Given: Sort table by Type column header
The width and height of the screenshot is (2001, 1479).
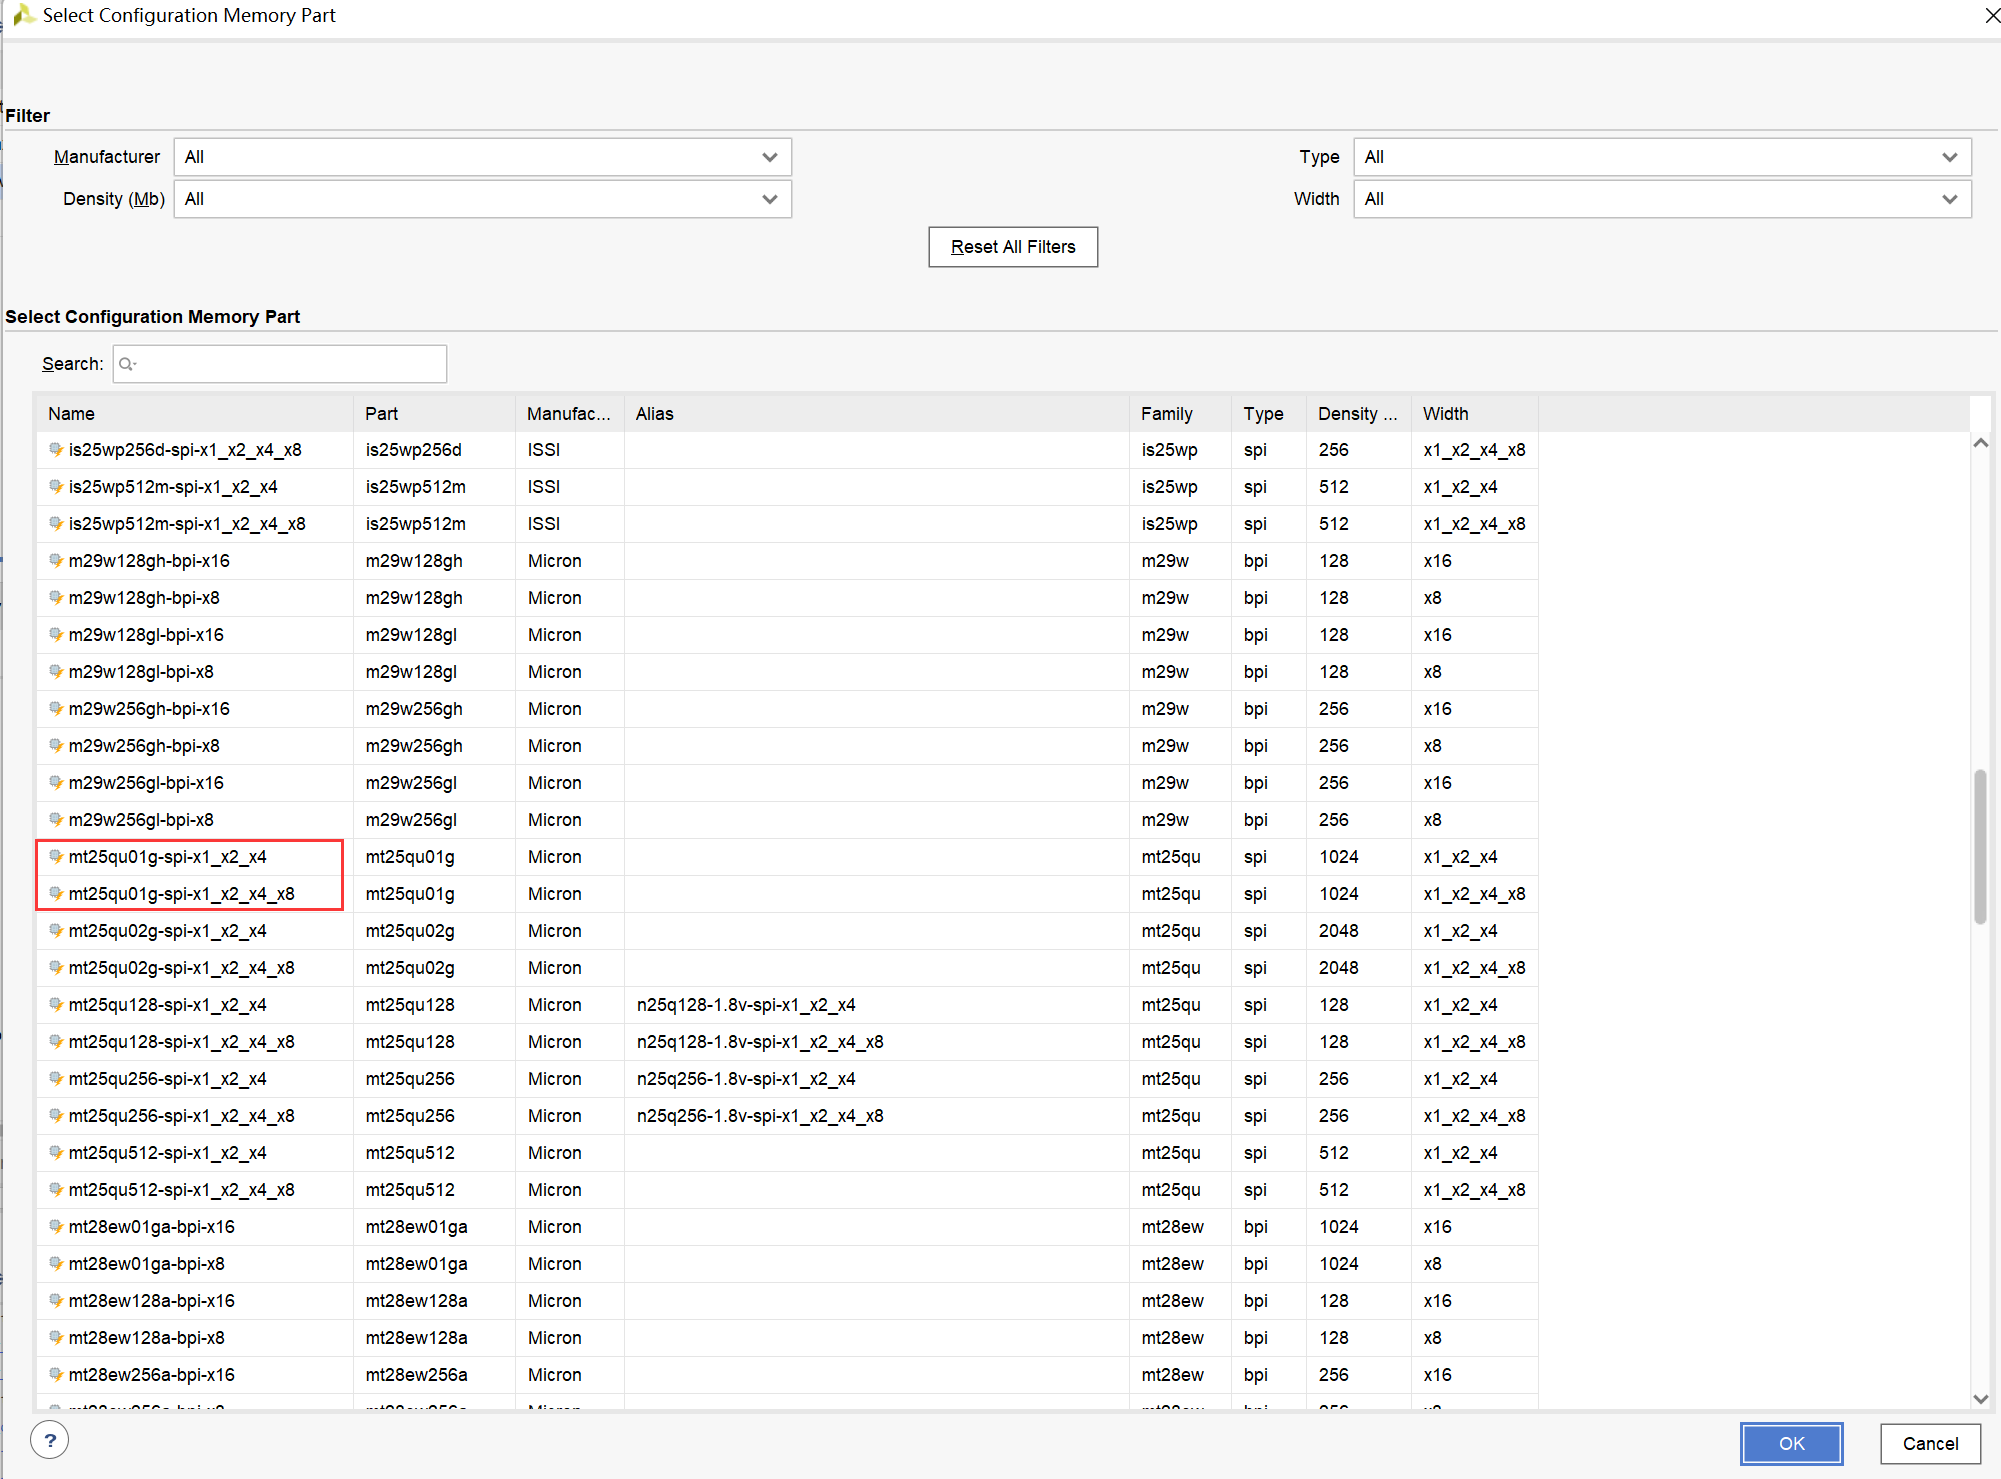Looking at the screenshot, I should tap(1268, 413).
